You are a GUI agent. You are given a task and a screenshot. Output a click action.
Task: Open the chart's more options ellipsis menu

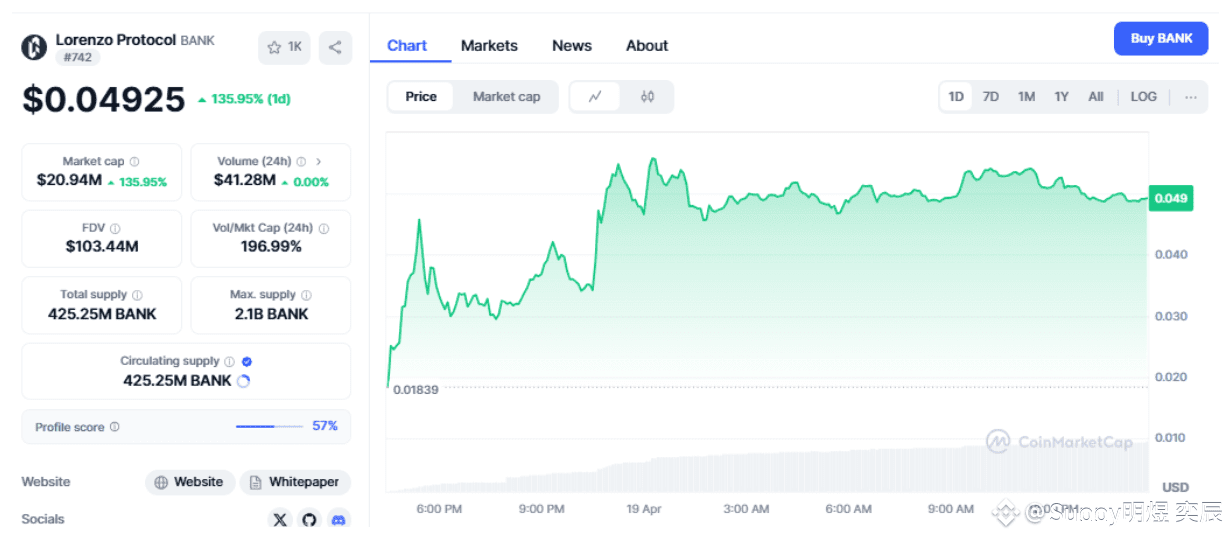tap(1190, 97)
